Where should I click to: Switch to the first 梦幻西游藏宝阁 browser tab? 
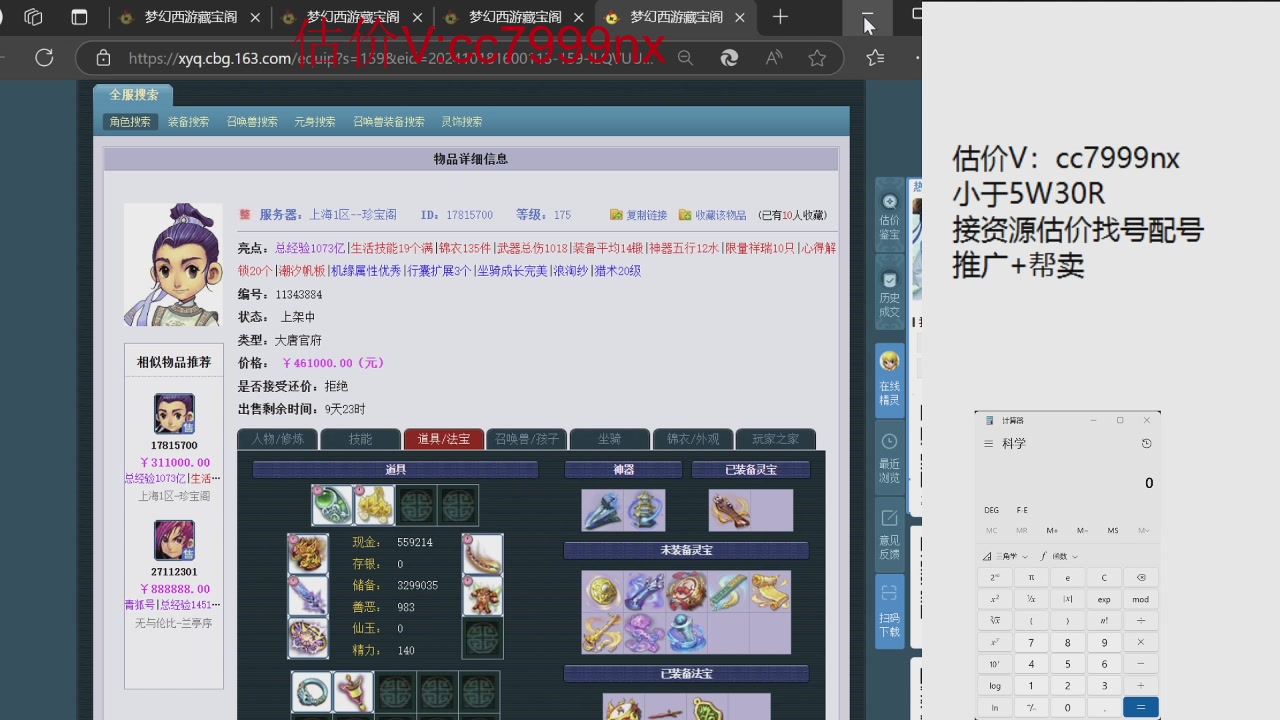tap(180, 17)
